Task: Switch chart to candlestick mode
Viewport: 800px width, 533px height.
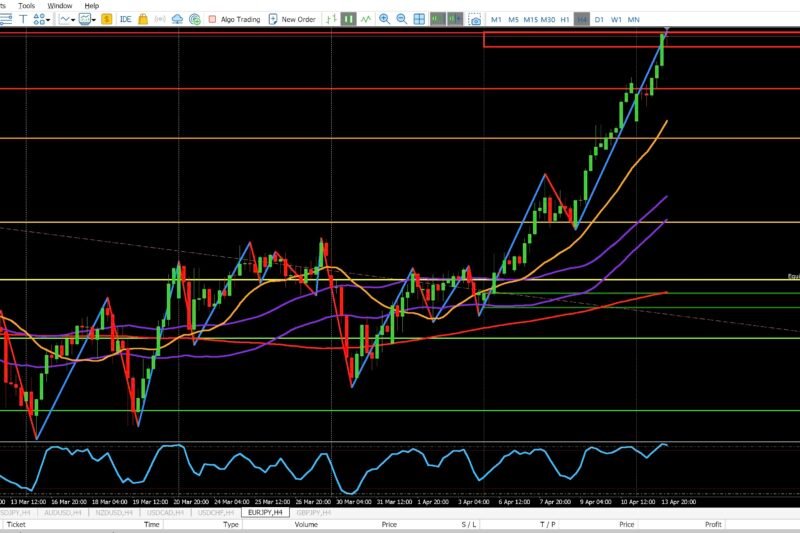Action: coord(348,19)
